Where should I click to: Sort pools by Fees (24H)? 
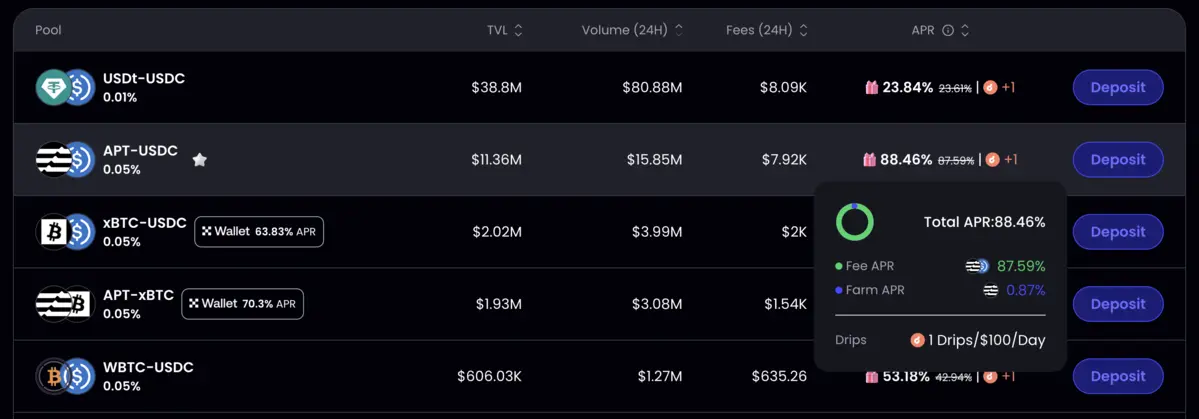(804, 30)
